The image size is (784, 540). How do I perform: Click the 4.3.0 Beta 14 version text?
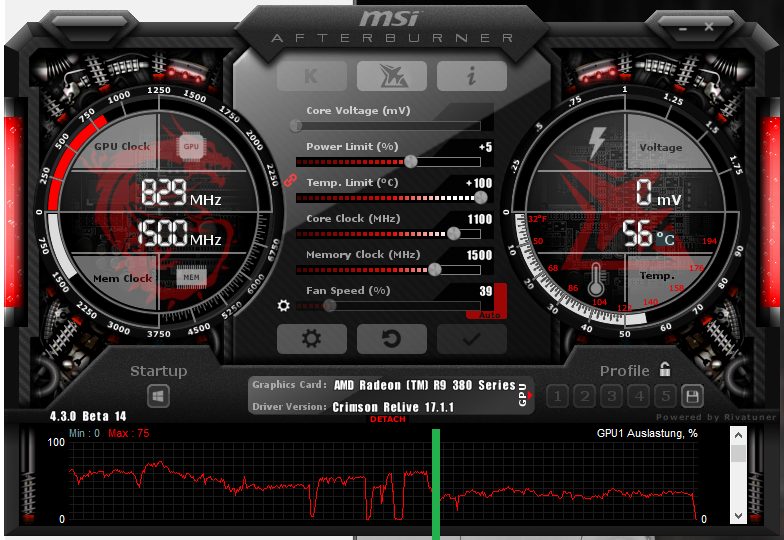(x=88, y=416)
